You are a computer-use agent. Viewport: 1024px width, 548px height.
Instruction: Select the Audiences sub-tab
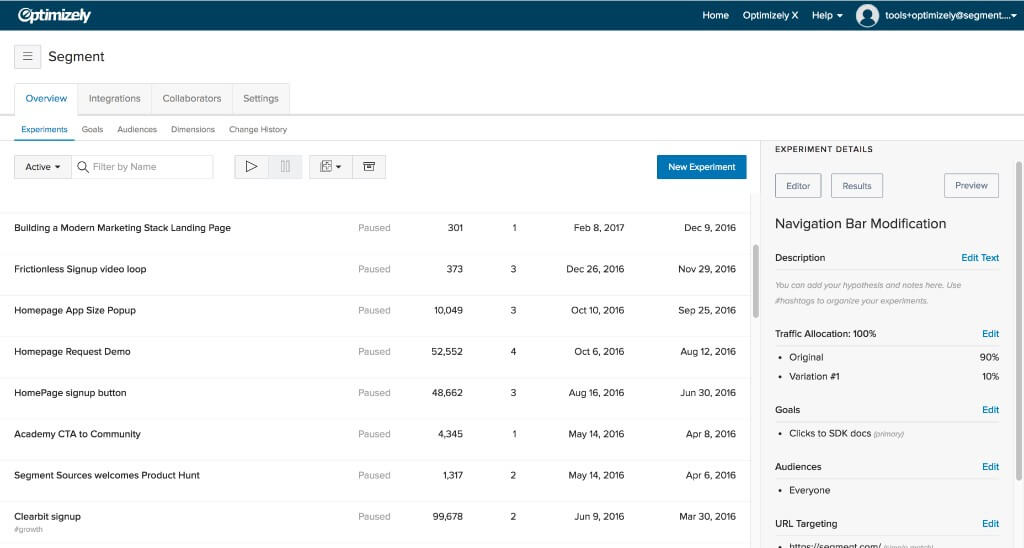click(137, 129)
